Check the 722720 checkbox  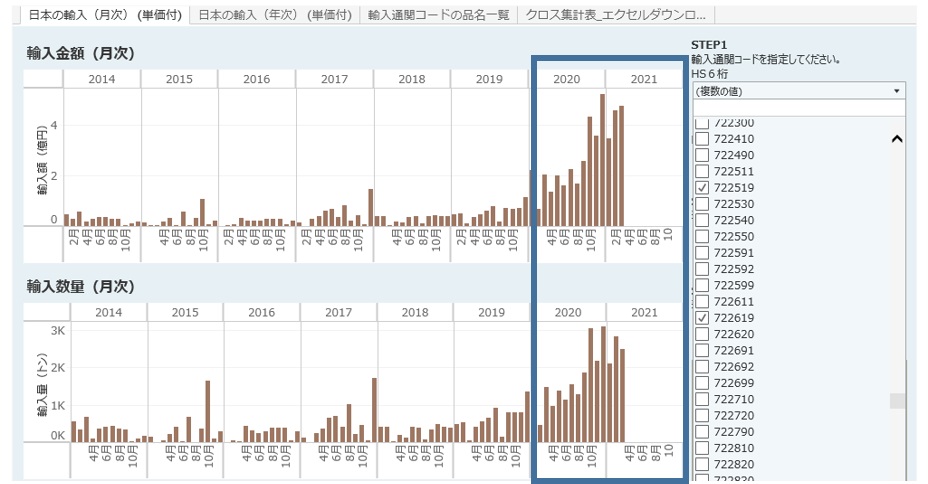702,415
